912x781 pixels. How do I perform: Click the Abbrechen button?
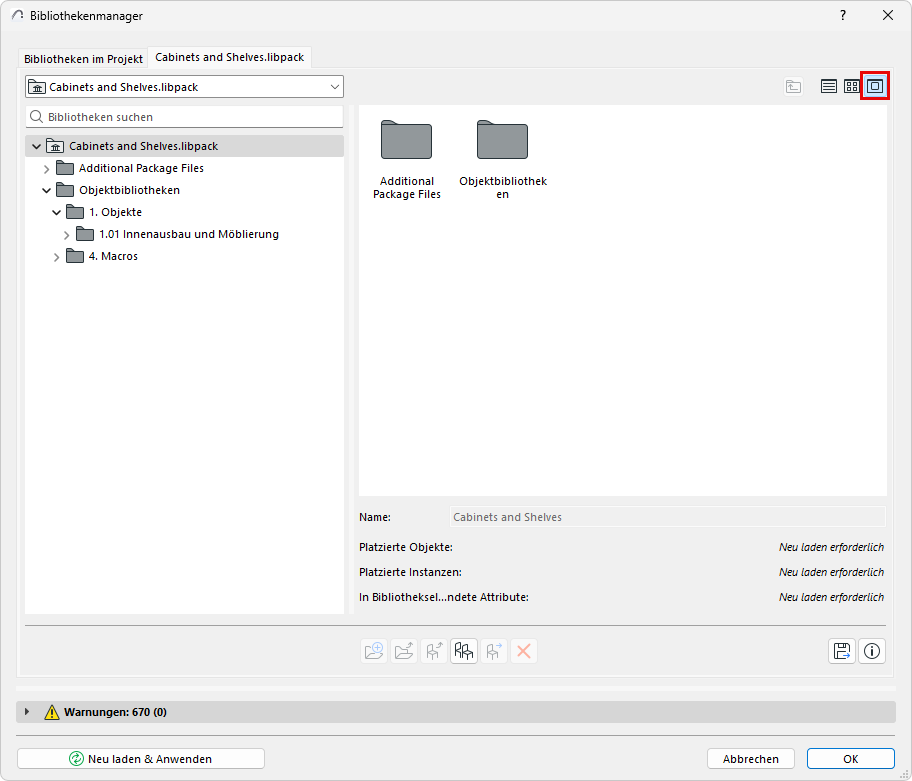[x=750, y=758]
